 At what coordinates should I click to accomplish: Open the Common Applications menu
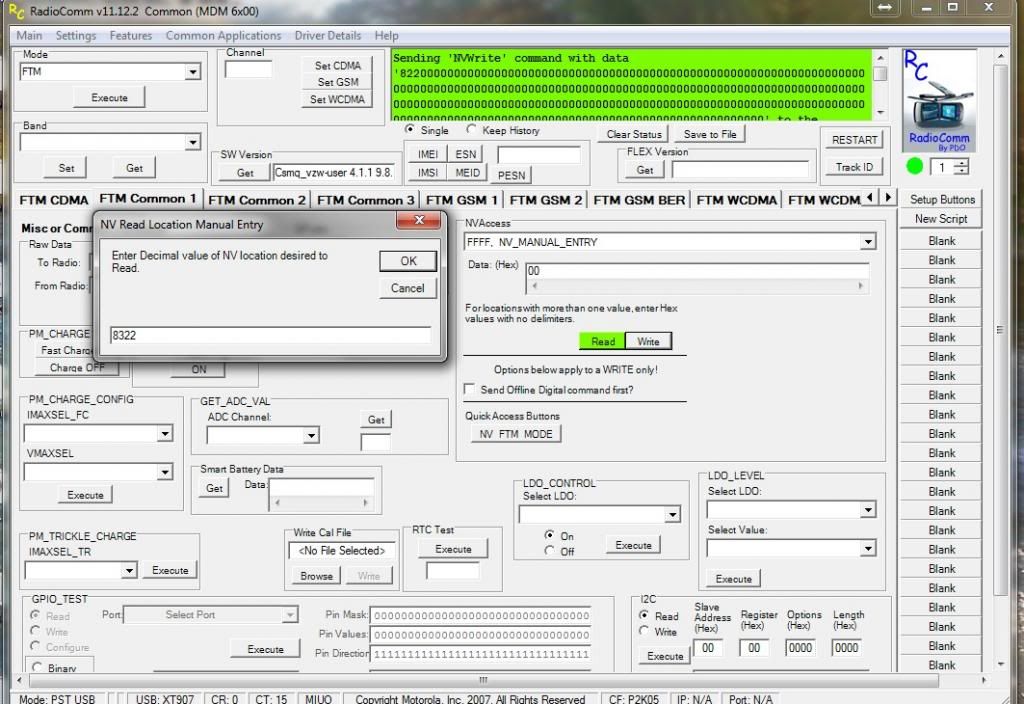[x=223, y=35]
